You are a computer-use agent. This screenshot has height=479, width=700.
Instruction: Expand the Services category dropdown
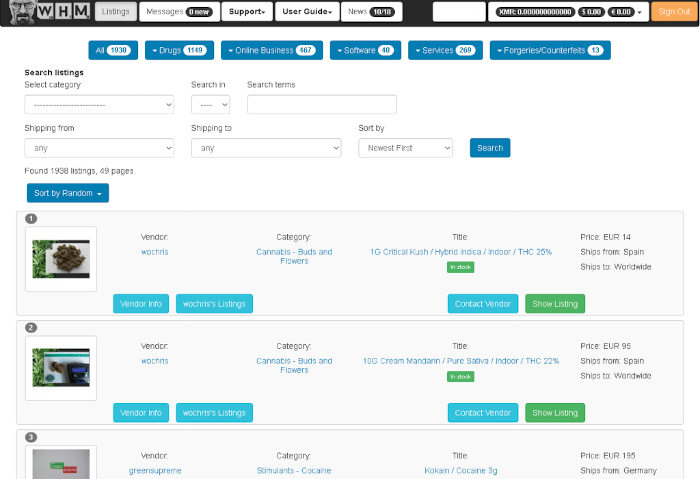click(445, 50)
